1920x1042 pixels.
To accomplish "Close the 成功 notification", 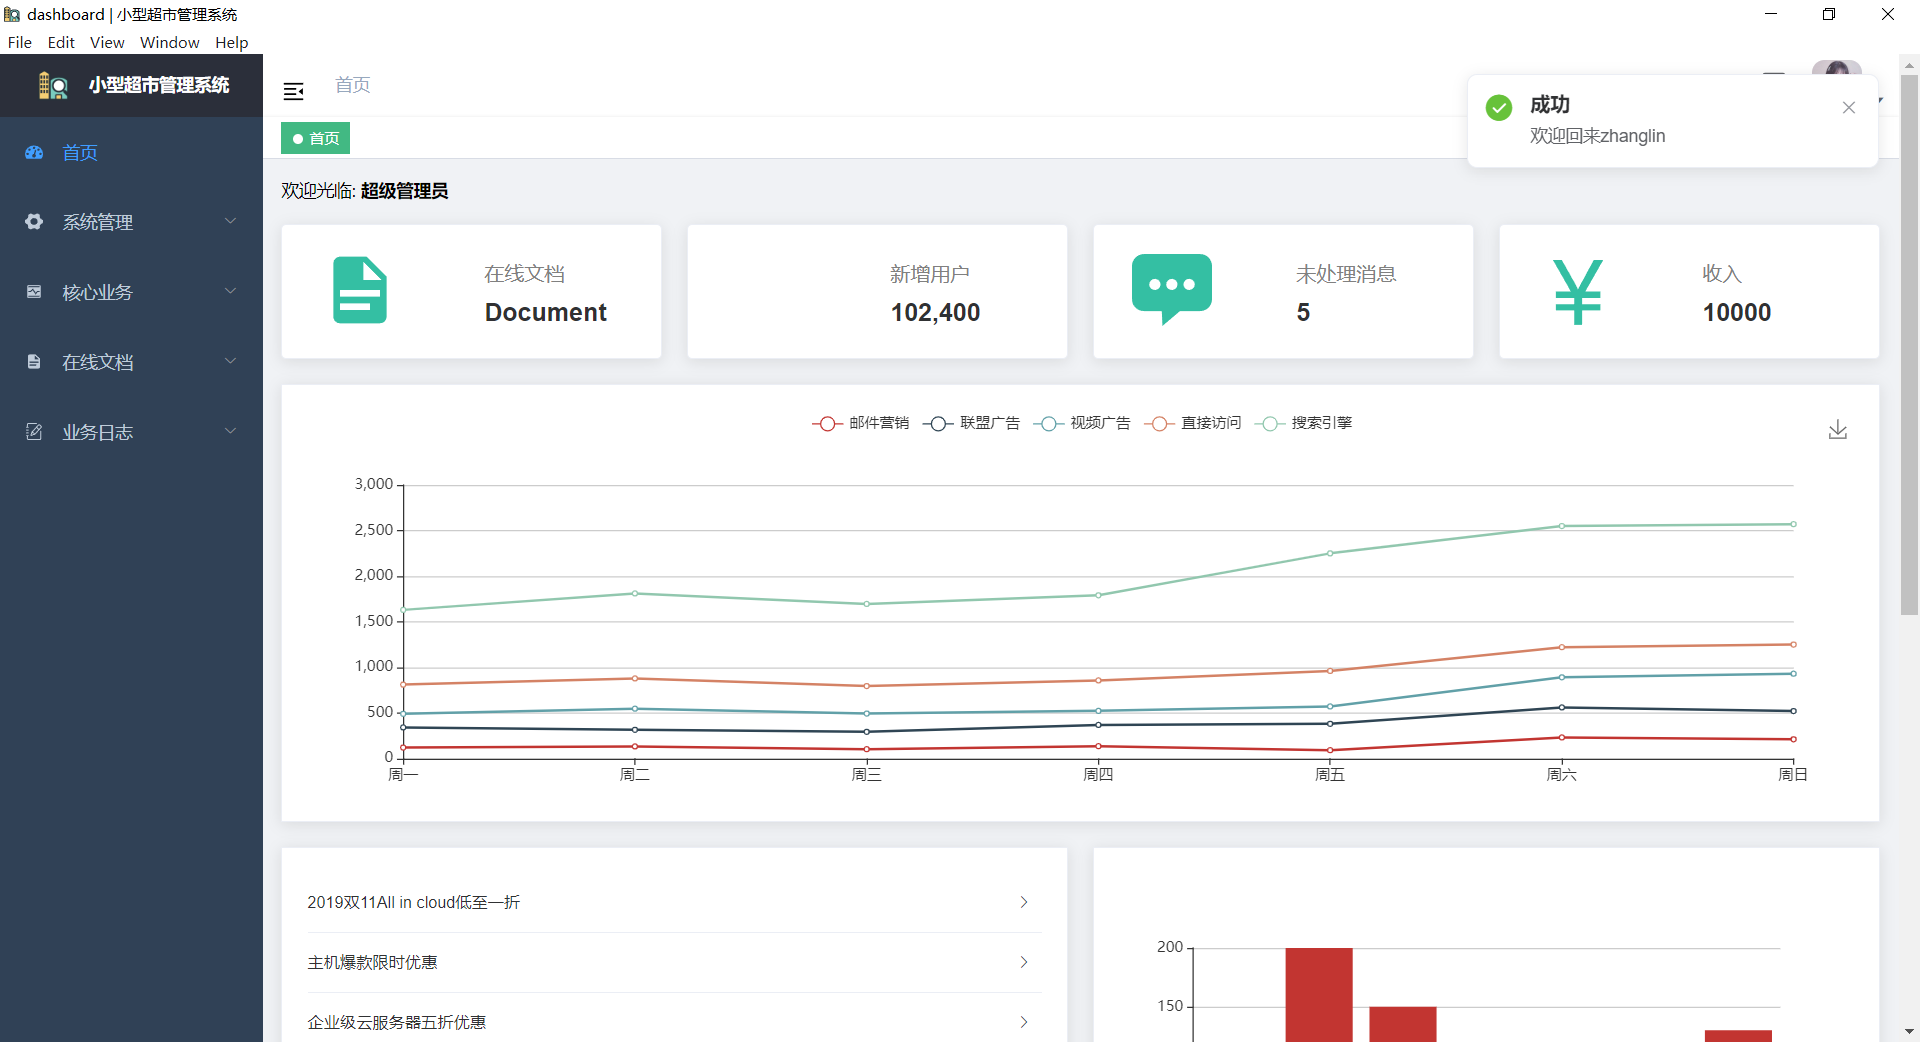I will (x=1849, y=108).
